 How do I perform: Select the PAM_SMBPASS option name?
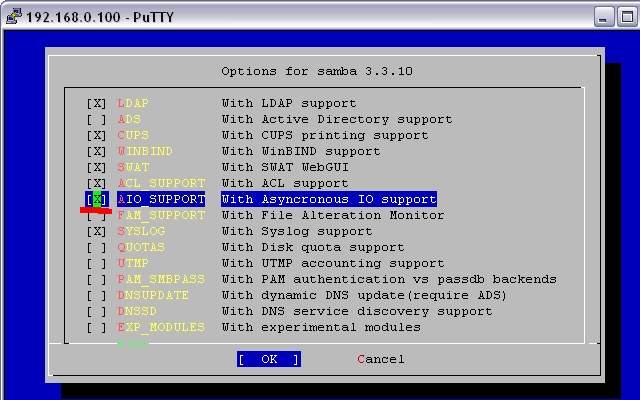(x=161, y=279)
